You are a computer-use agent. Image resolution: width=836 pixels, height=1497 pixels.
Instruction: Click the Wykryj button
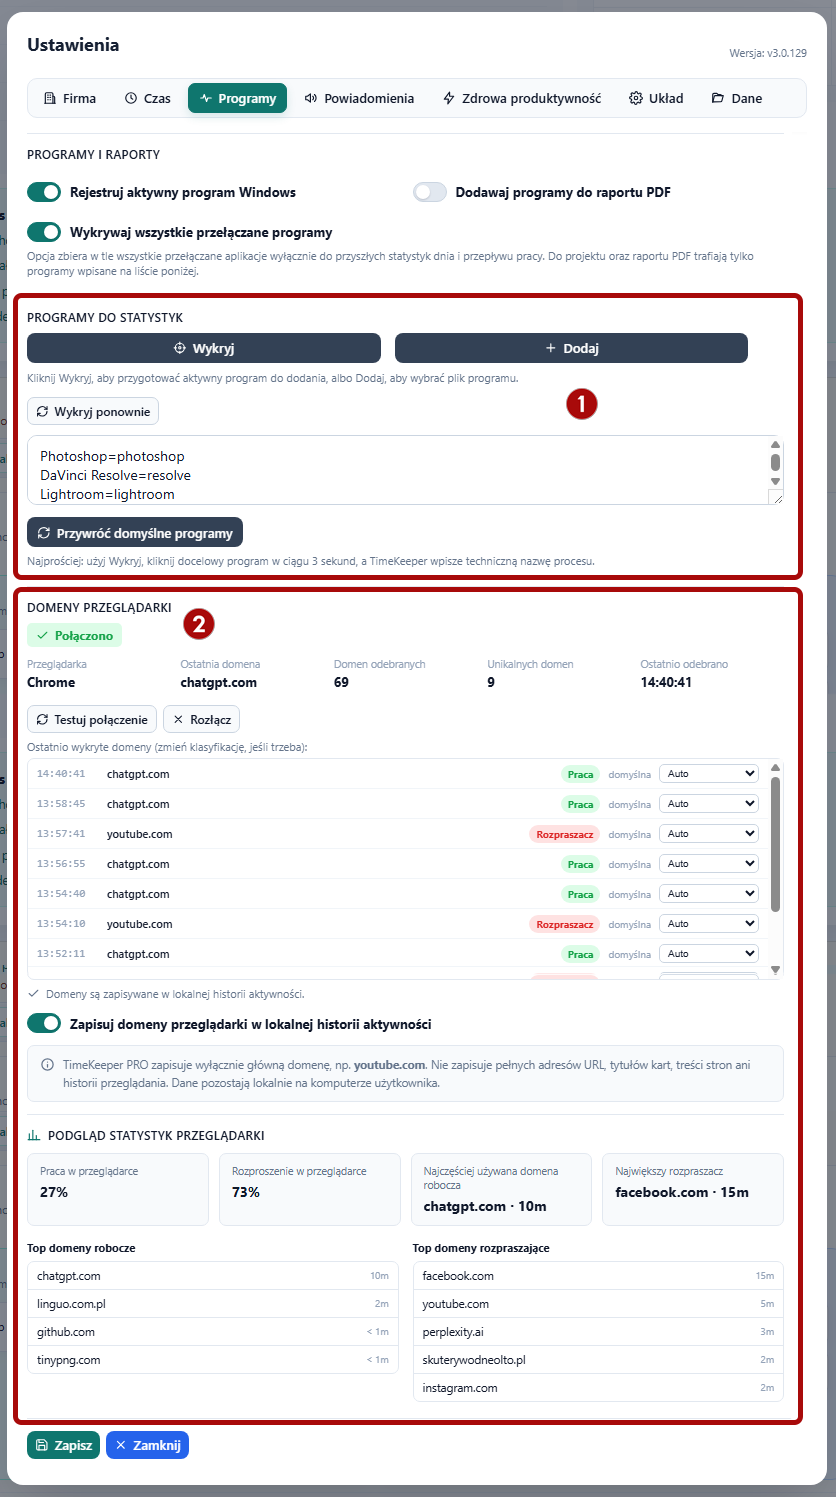[x=204, y=348]
